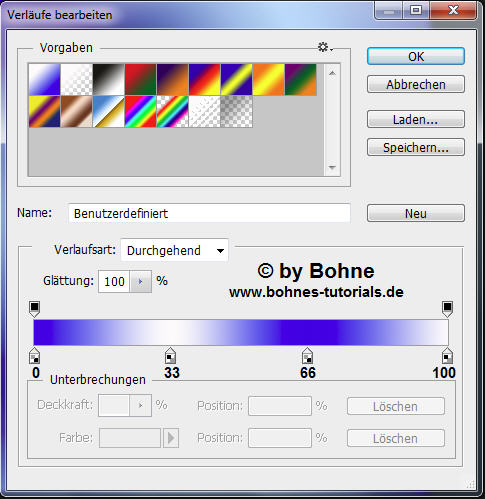Open the Verlaufsart dropdown
The image size is (485, 499).
(174, 250)
